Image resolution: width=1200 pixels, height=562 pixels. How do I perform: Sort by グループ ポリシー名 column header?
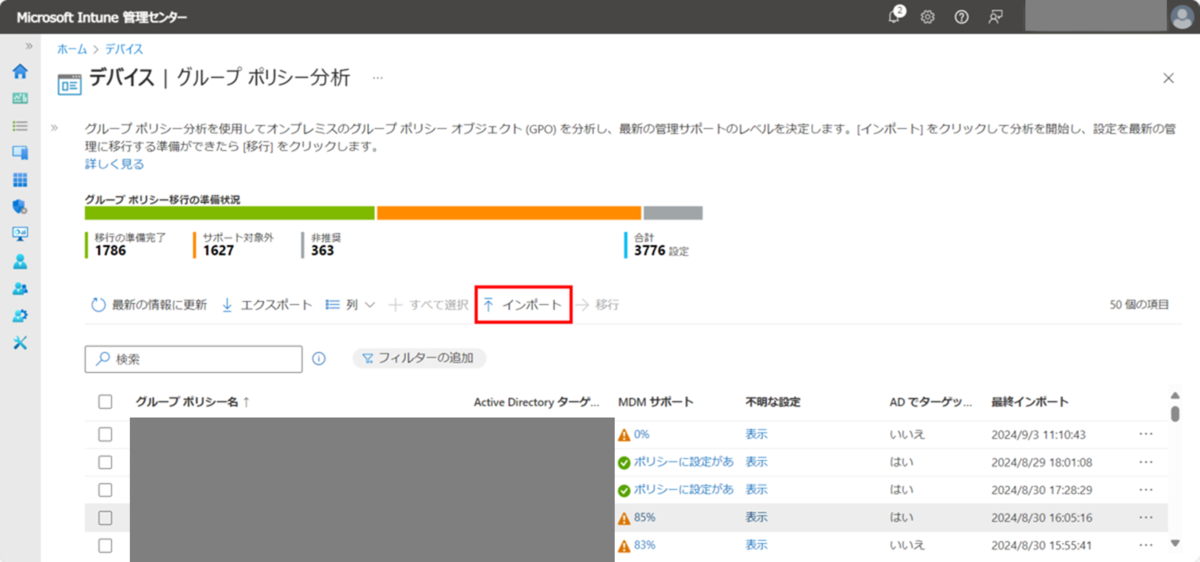[x=192, y=402]
